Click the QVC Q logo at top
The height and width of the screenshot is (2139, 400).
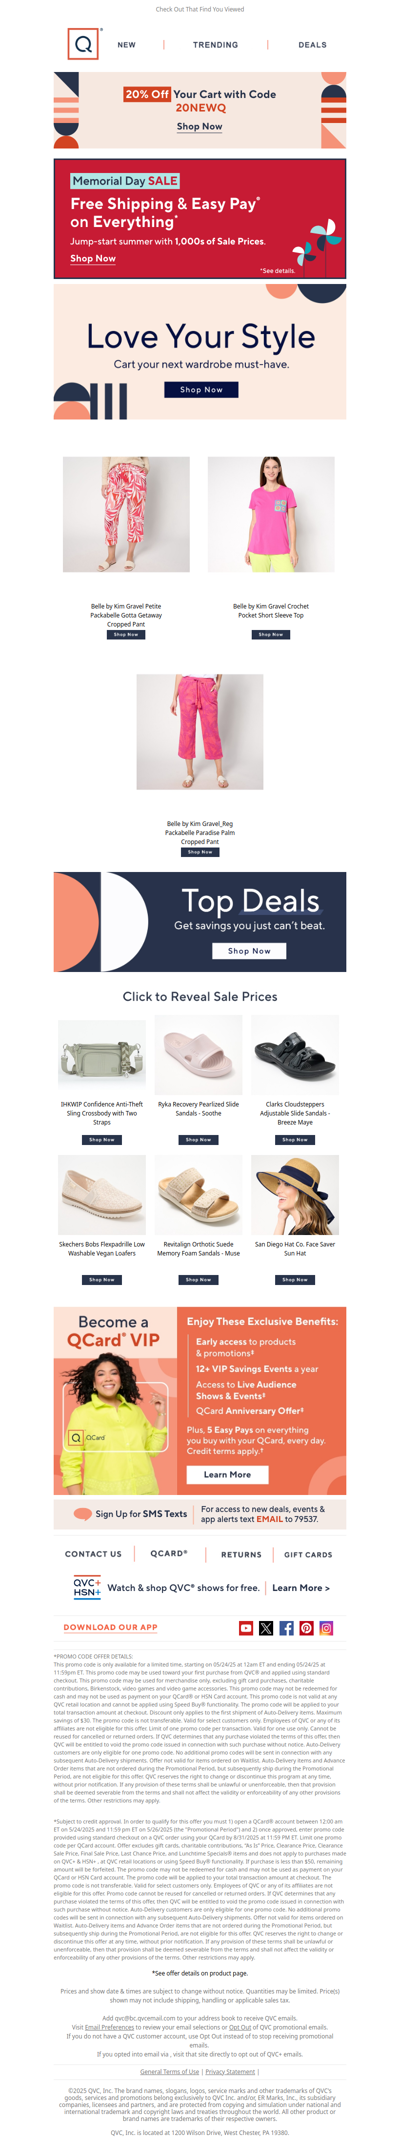tap(84, 44)
